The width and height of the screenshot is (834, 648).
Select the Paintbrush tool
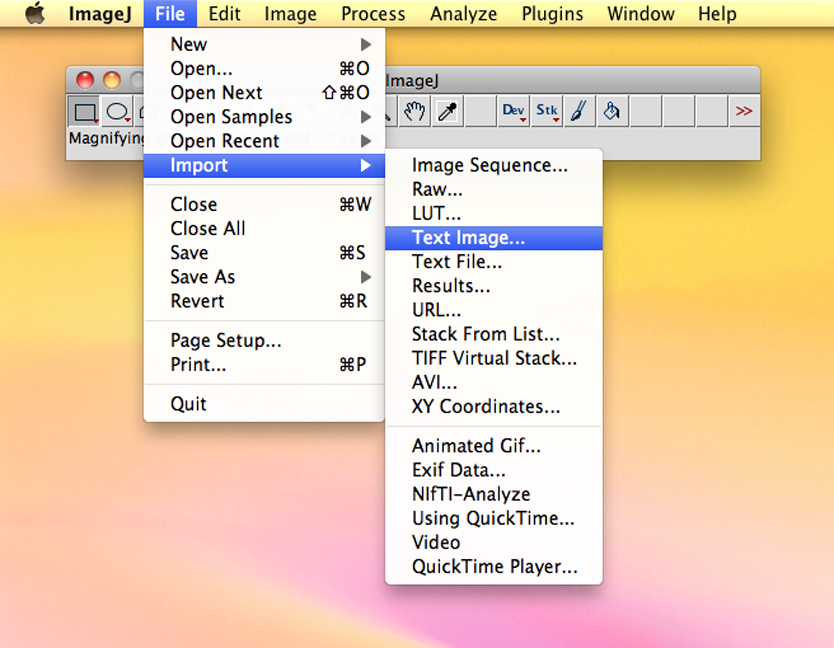[x=579, y=112]
